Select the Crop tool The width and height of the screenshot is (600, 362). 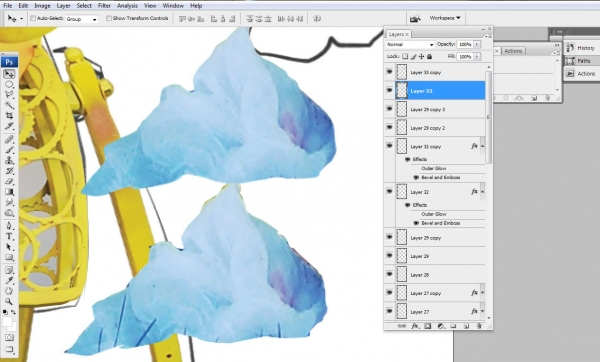click(9, 115)
